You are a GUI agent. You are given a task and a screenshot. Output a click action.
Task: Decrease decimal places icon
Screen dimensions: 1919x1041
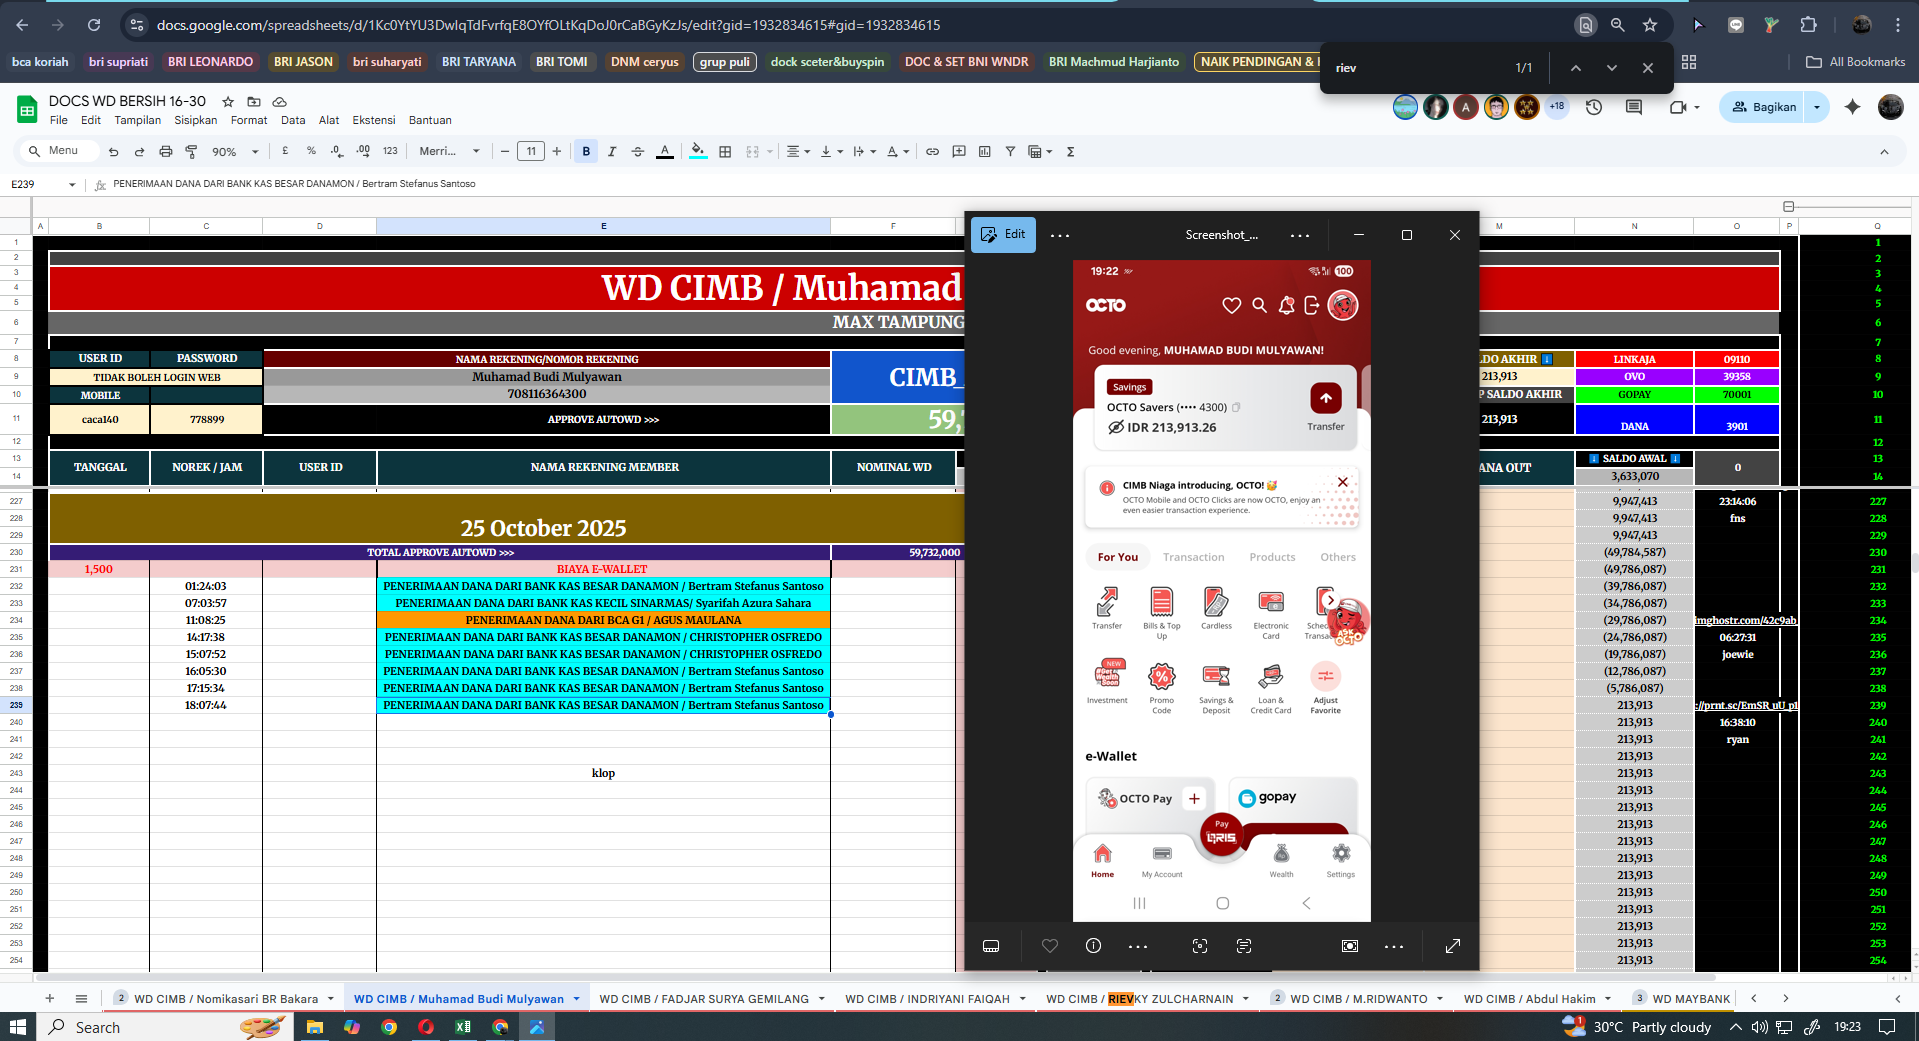coord(337,151)
